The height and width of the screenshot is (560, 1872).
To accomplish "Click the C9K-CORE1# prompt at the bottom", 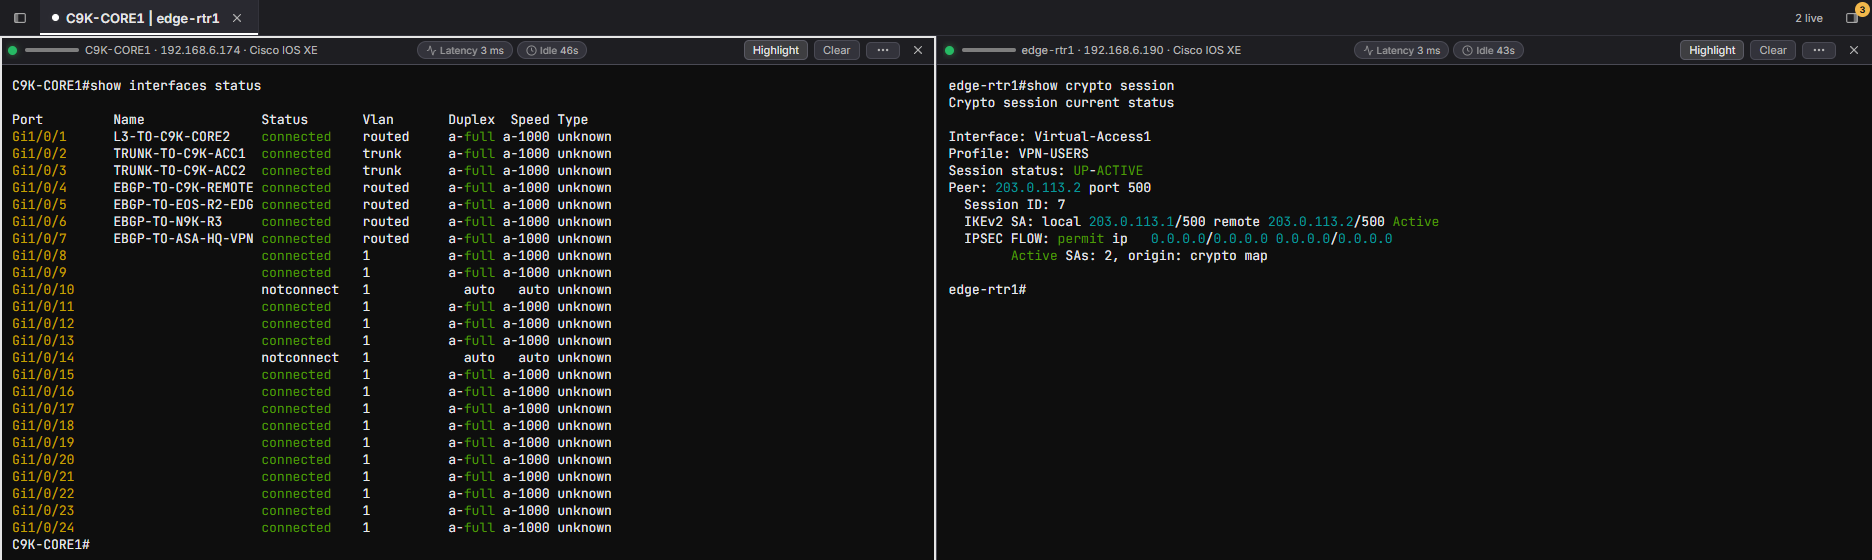I will (51, 545).
